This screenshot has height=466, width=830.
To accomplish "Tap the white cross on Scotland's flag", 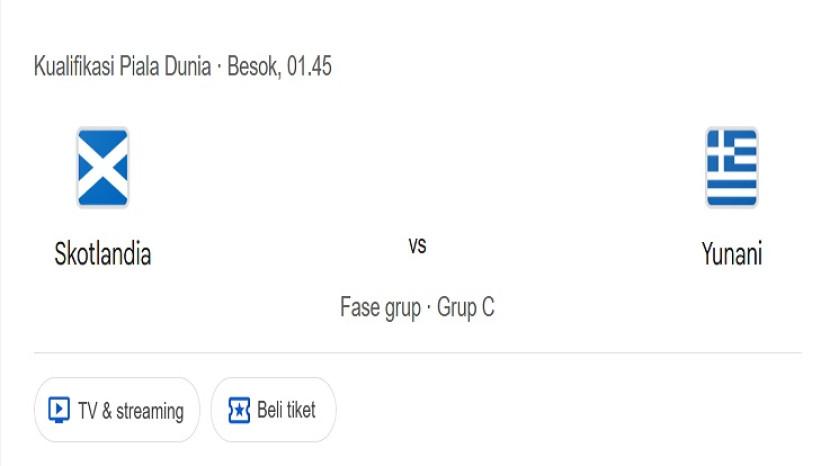I will (x=103, y=168).
